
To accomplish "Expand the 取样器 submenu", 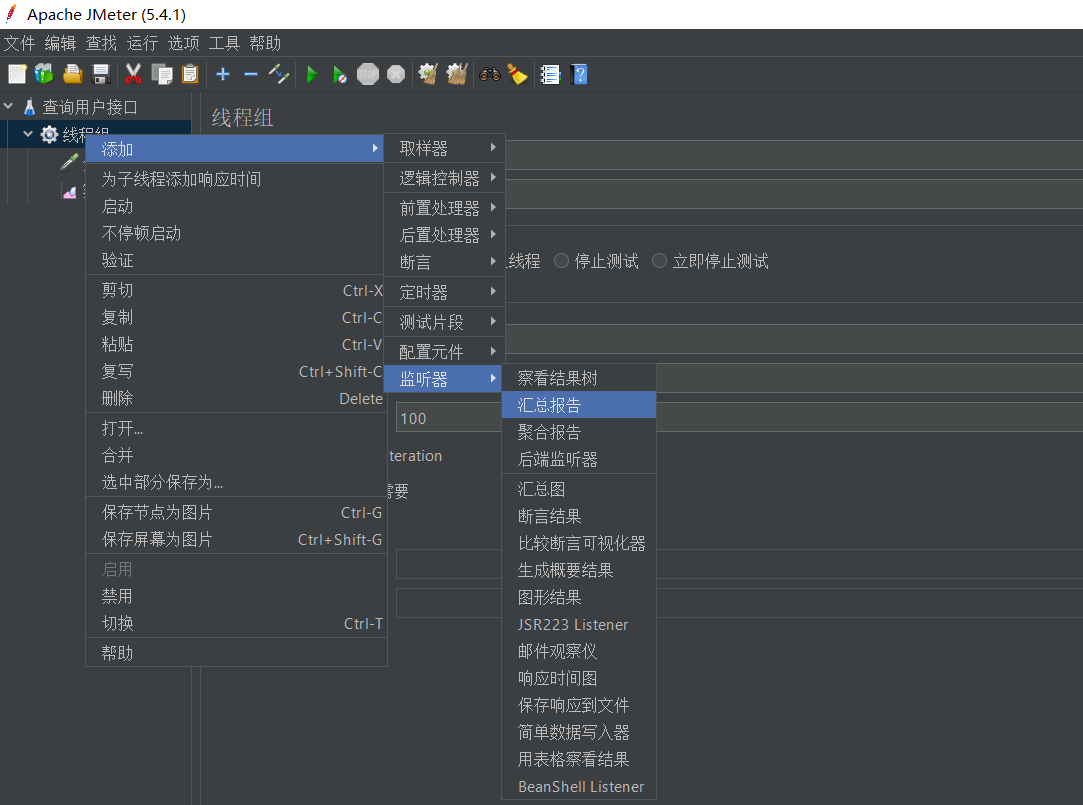I will (x=445, y=148).
